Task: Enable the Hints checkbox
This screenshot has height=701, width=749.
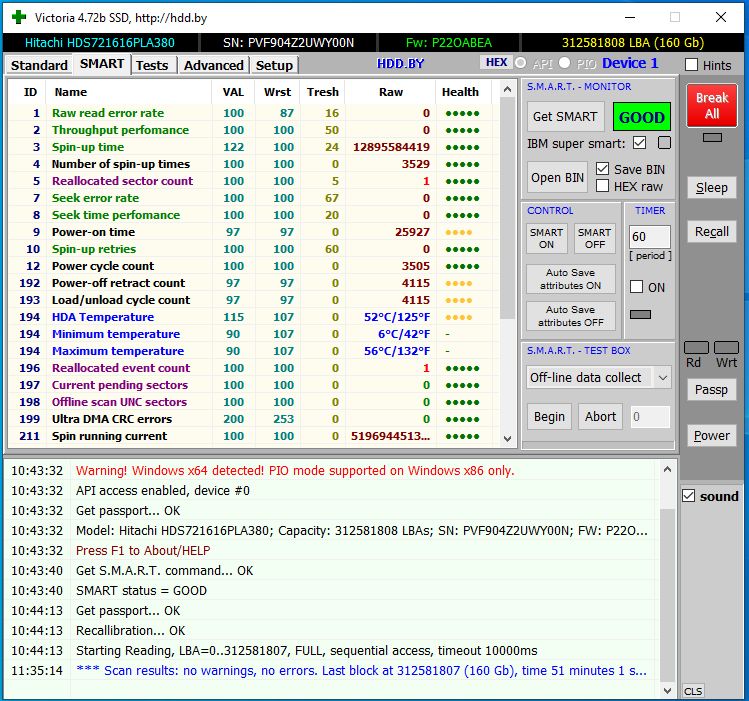Action: tap(691, 65)
